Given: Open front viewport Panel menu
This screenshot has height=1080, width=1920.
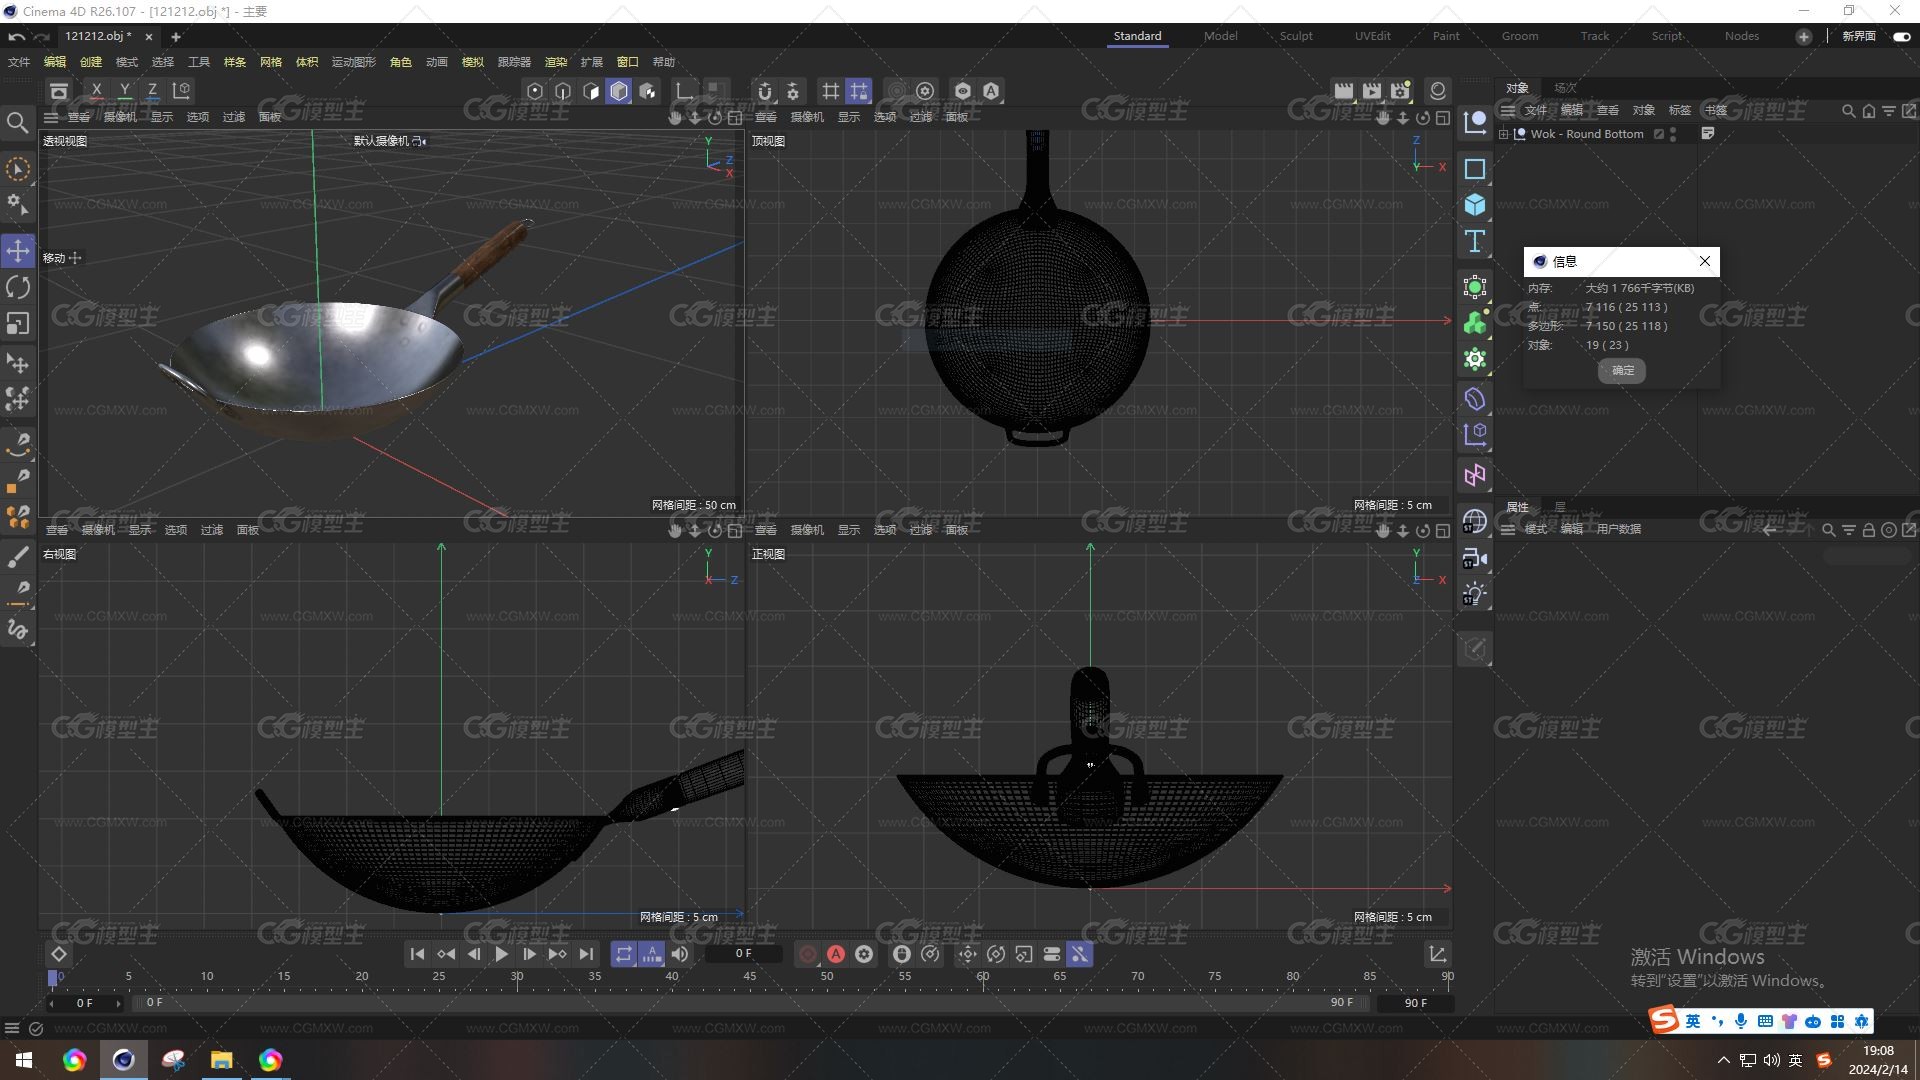Looking at the screenshot, I should (x=957, y=530).
